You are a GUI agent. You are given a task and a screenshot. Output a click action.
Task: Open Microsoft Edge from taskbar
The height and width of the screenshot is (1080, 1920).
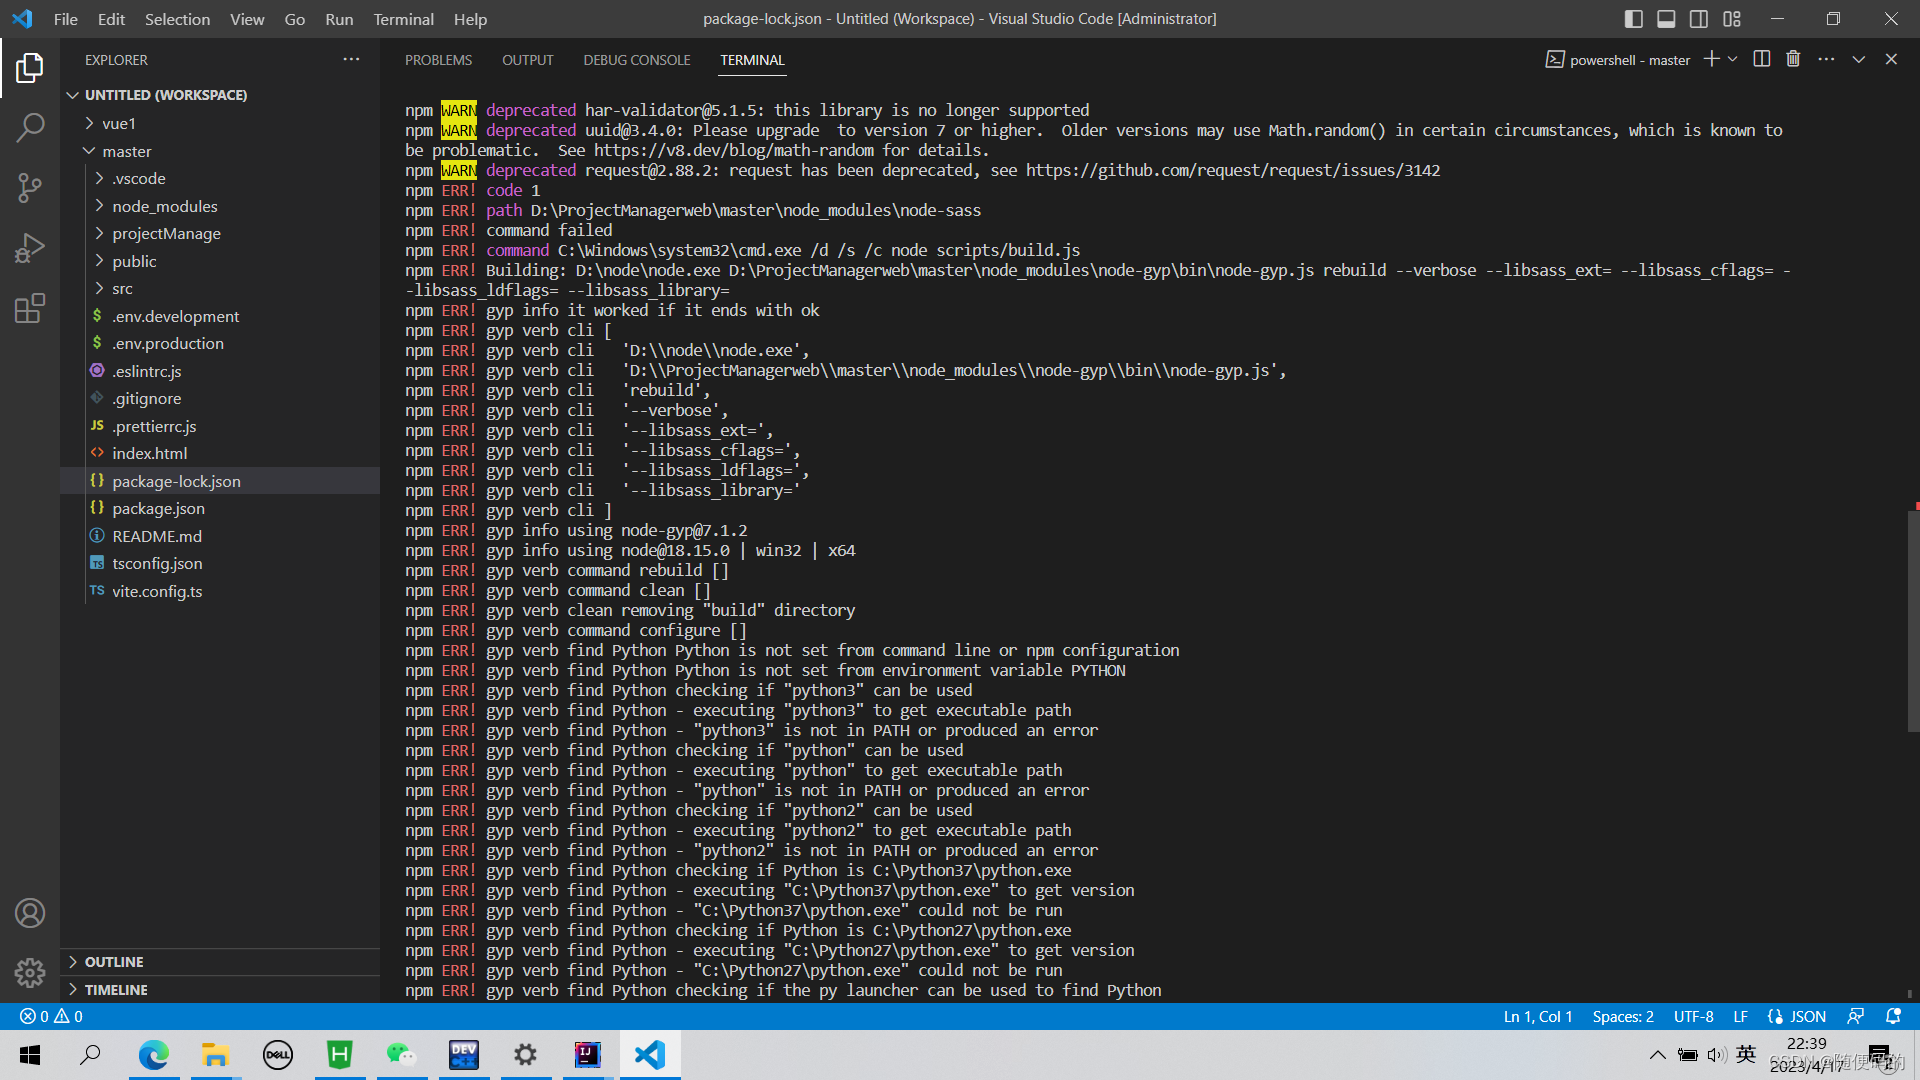(154, 1055)
